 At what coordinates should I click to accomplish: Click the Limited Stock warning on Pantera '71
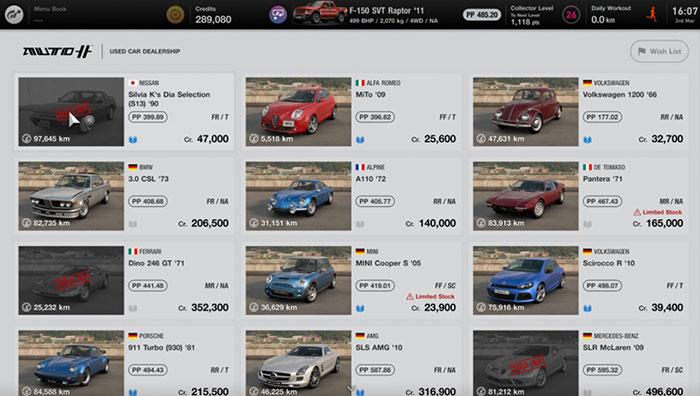(x=658, y=212)
